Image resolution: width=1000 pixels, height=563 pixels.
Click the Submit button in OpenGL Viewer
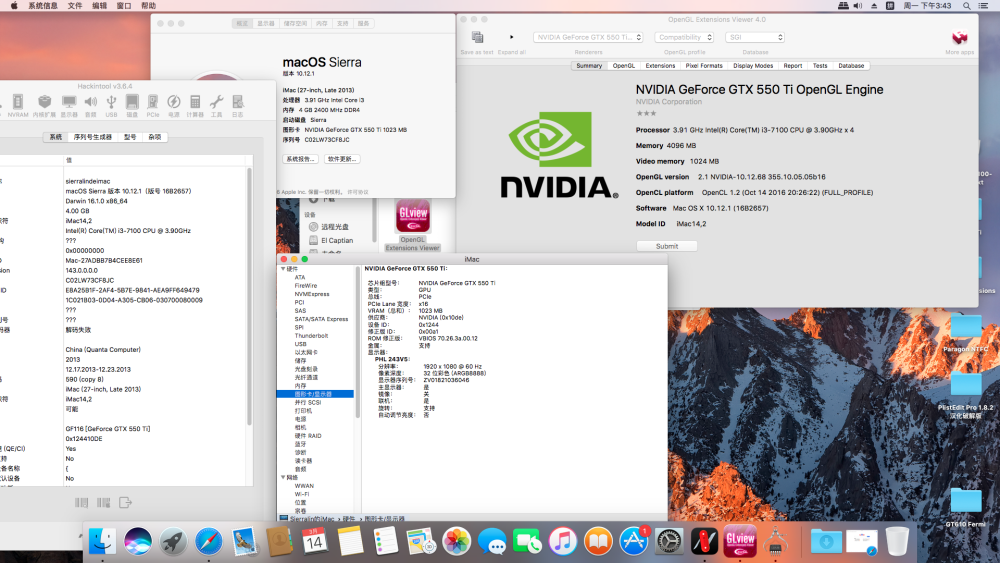tap(666, 246)
